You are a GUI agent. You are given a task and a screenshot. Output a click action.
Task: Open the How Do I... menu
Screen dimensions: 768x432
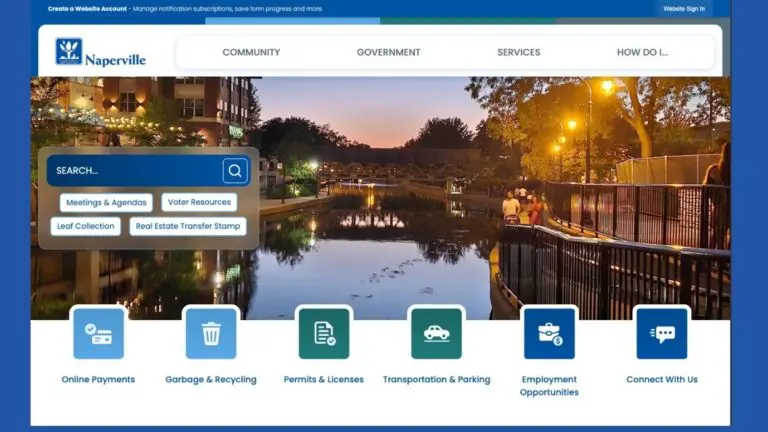643,52
